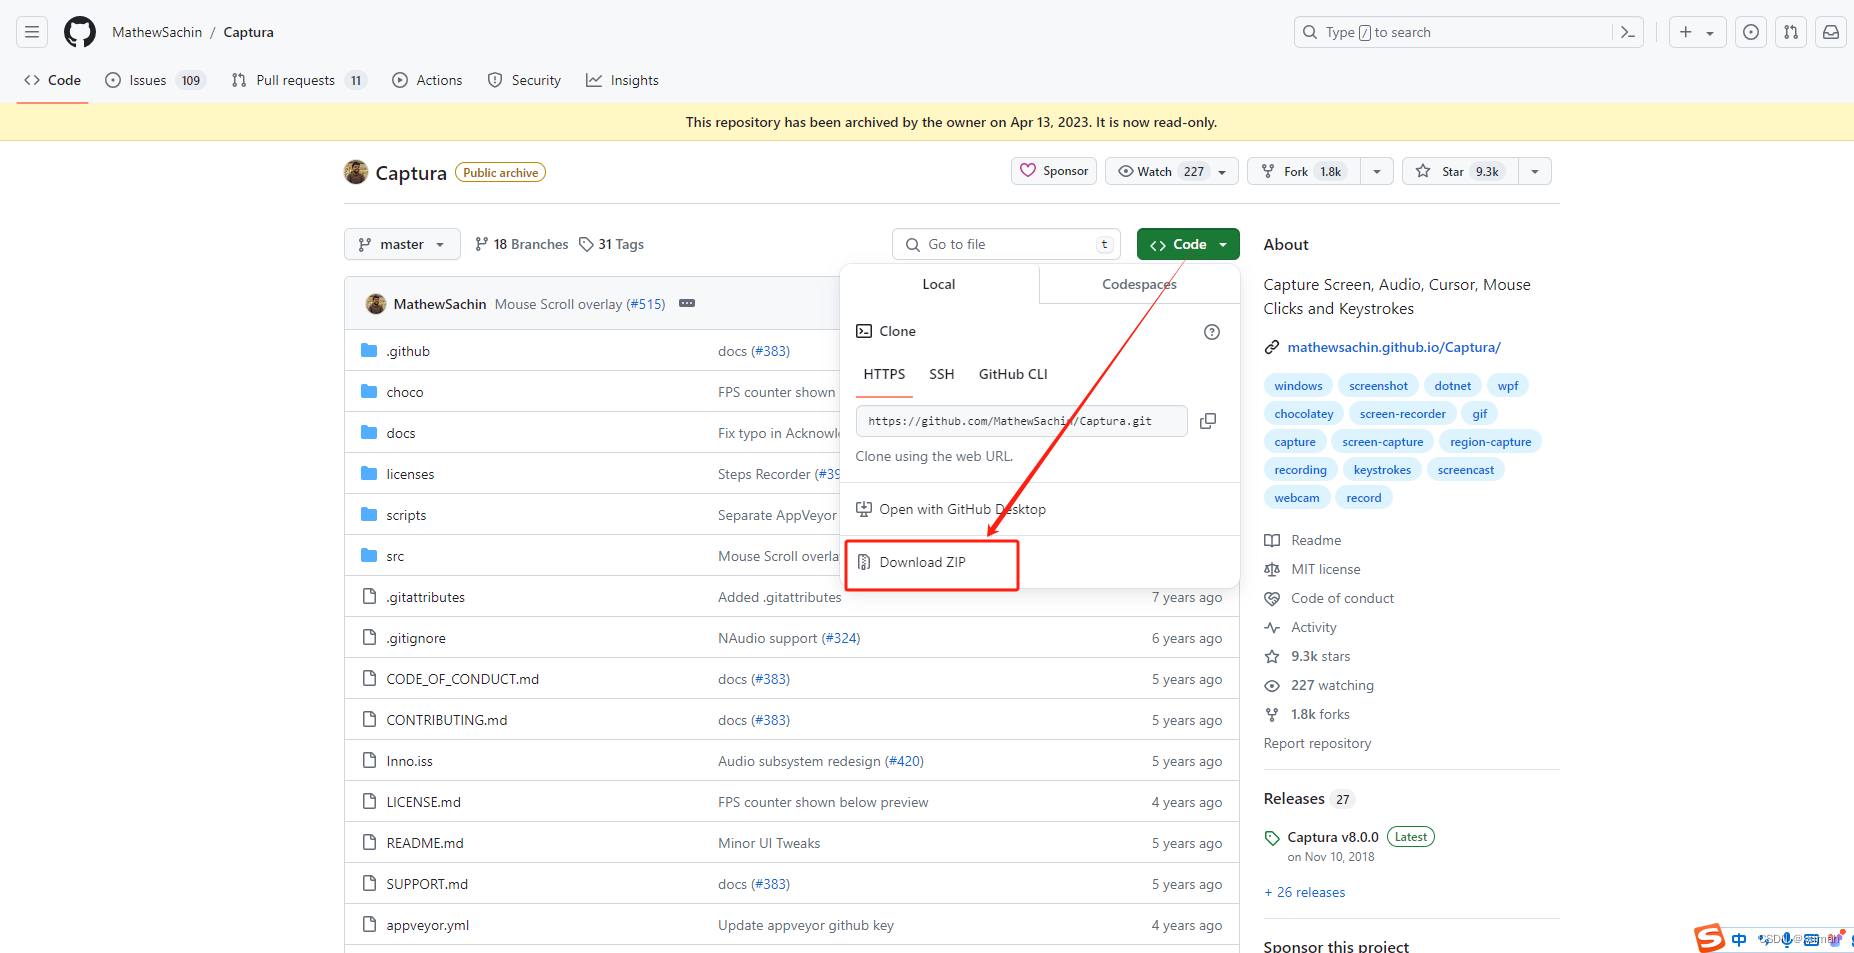The width and height of the screenshot is (1854, 953).
Task: Open Captura v8.0.0 latest release
Action: click(1333, 837)
